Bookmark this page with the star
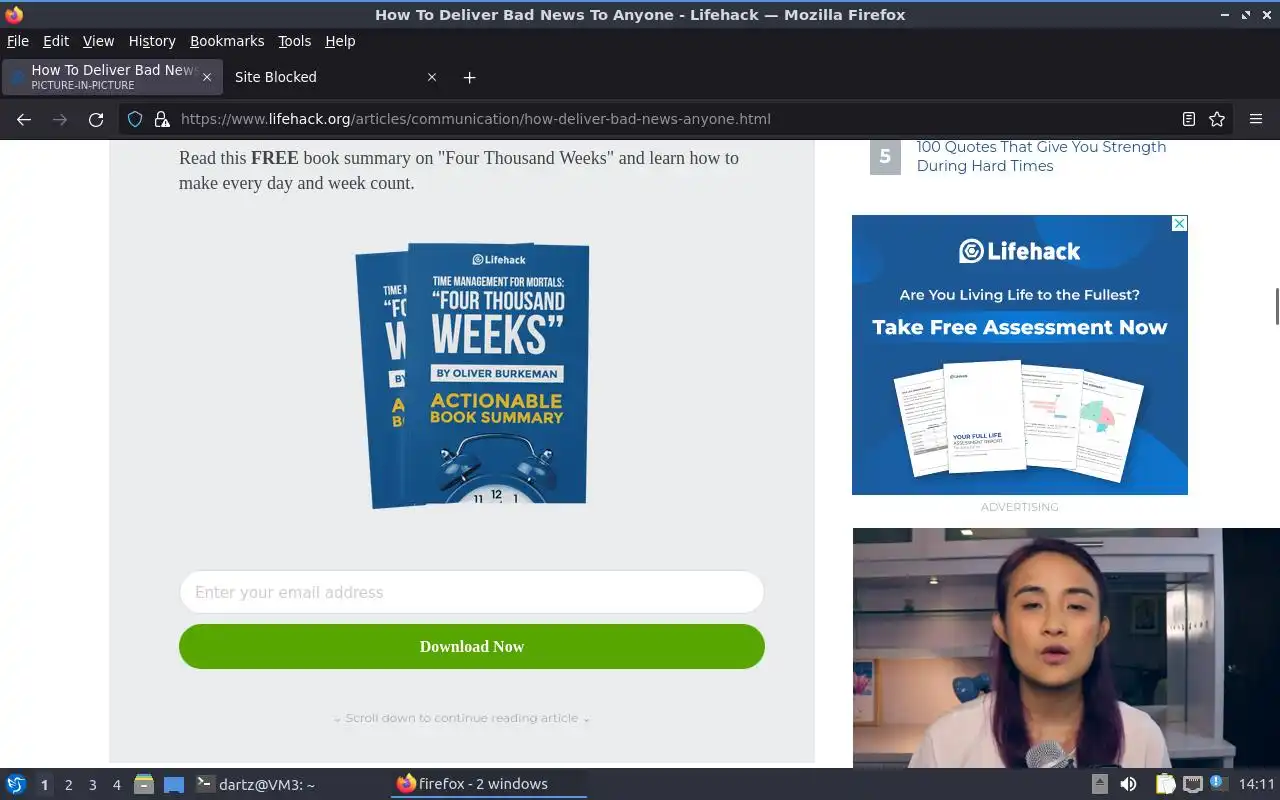Screen dimensions: 1280x800 pyautogui.click(x=1217, y=119)
